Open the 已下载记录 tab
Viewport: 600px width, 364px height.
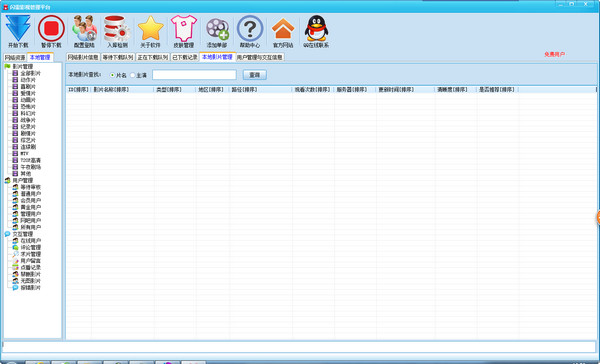click(184, 57)
